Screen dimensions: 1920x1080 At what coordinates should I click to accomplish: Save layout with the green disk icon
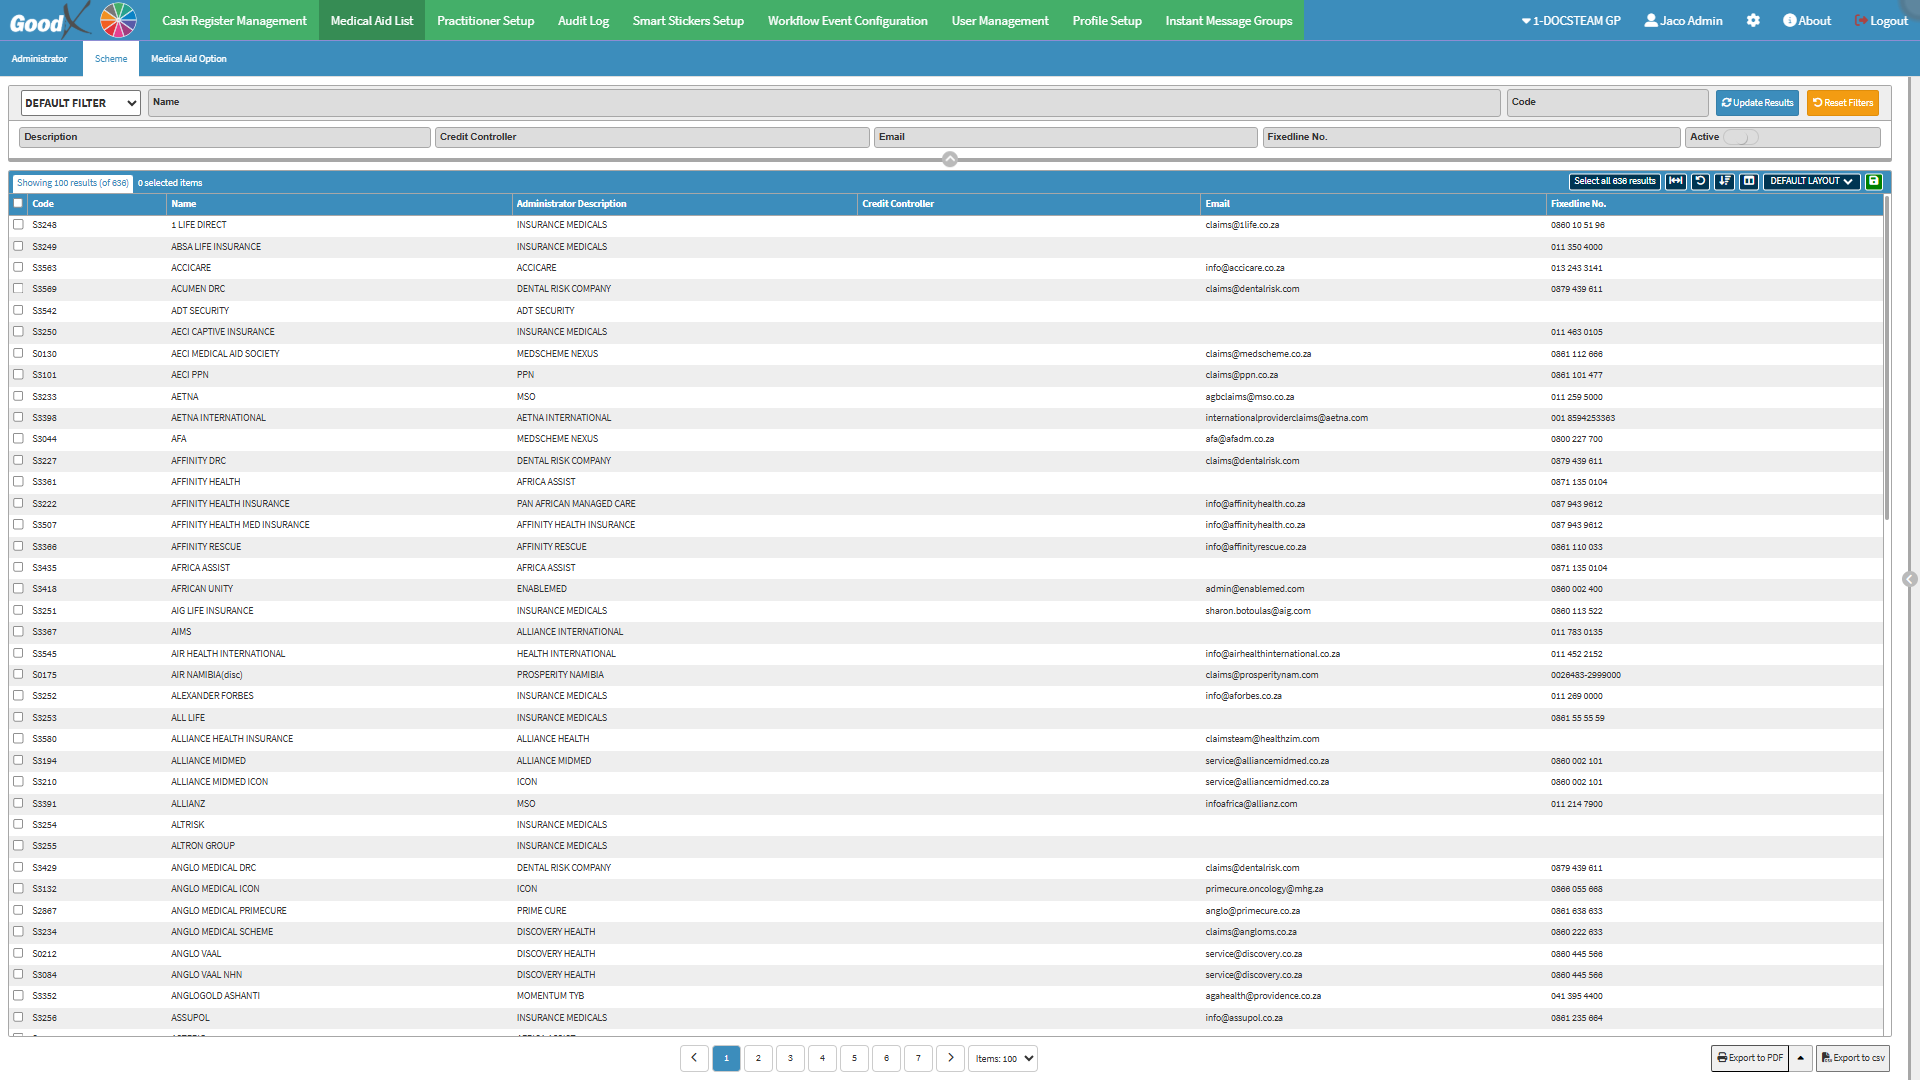tap(1874, 181)
